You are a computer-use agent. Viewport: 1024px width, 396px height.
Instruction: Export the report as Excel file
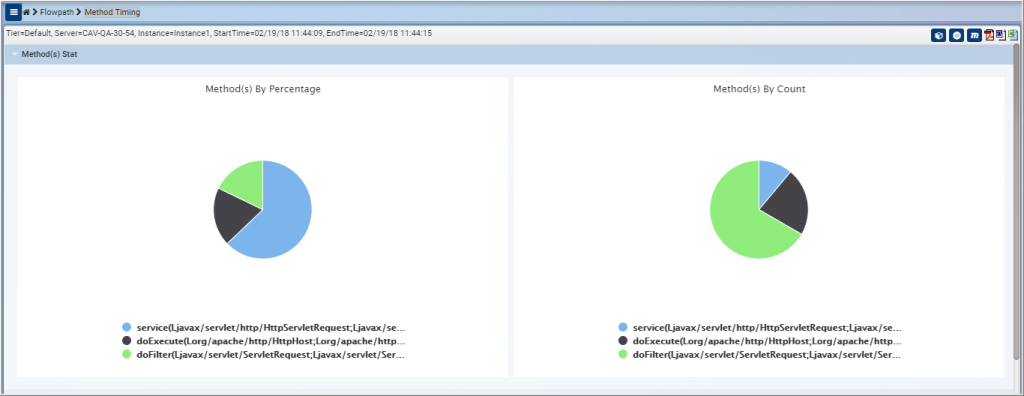coord(1012,35)
